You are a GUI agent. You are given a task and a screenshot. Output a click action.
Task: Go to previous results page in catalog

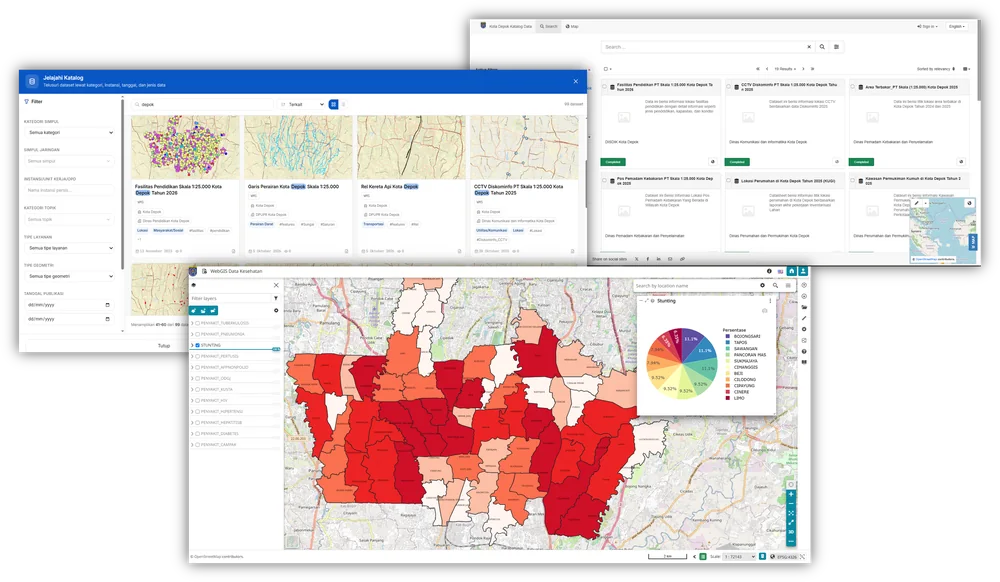[x=767, y=69]
